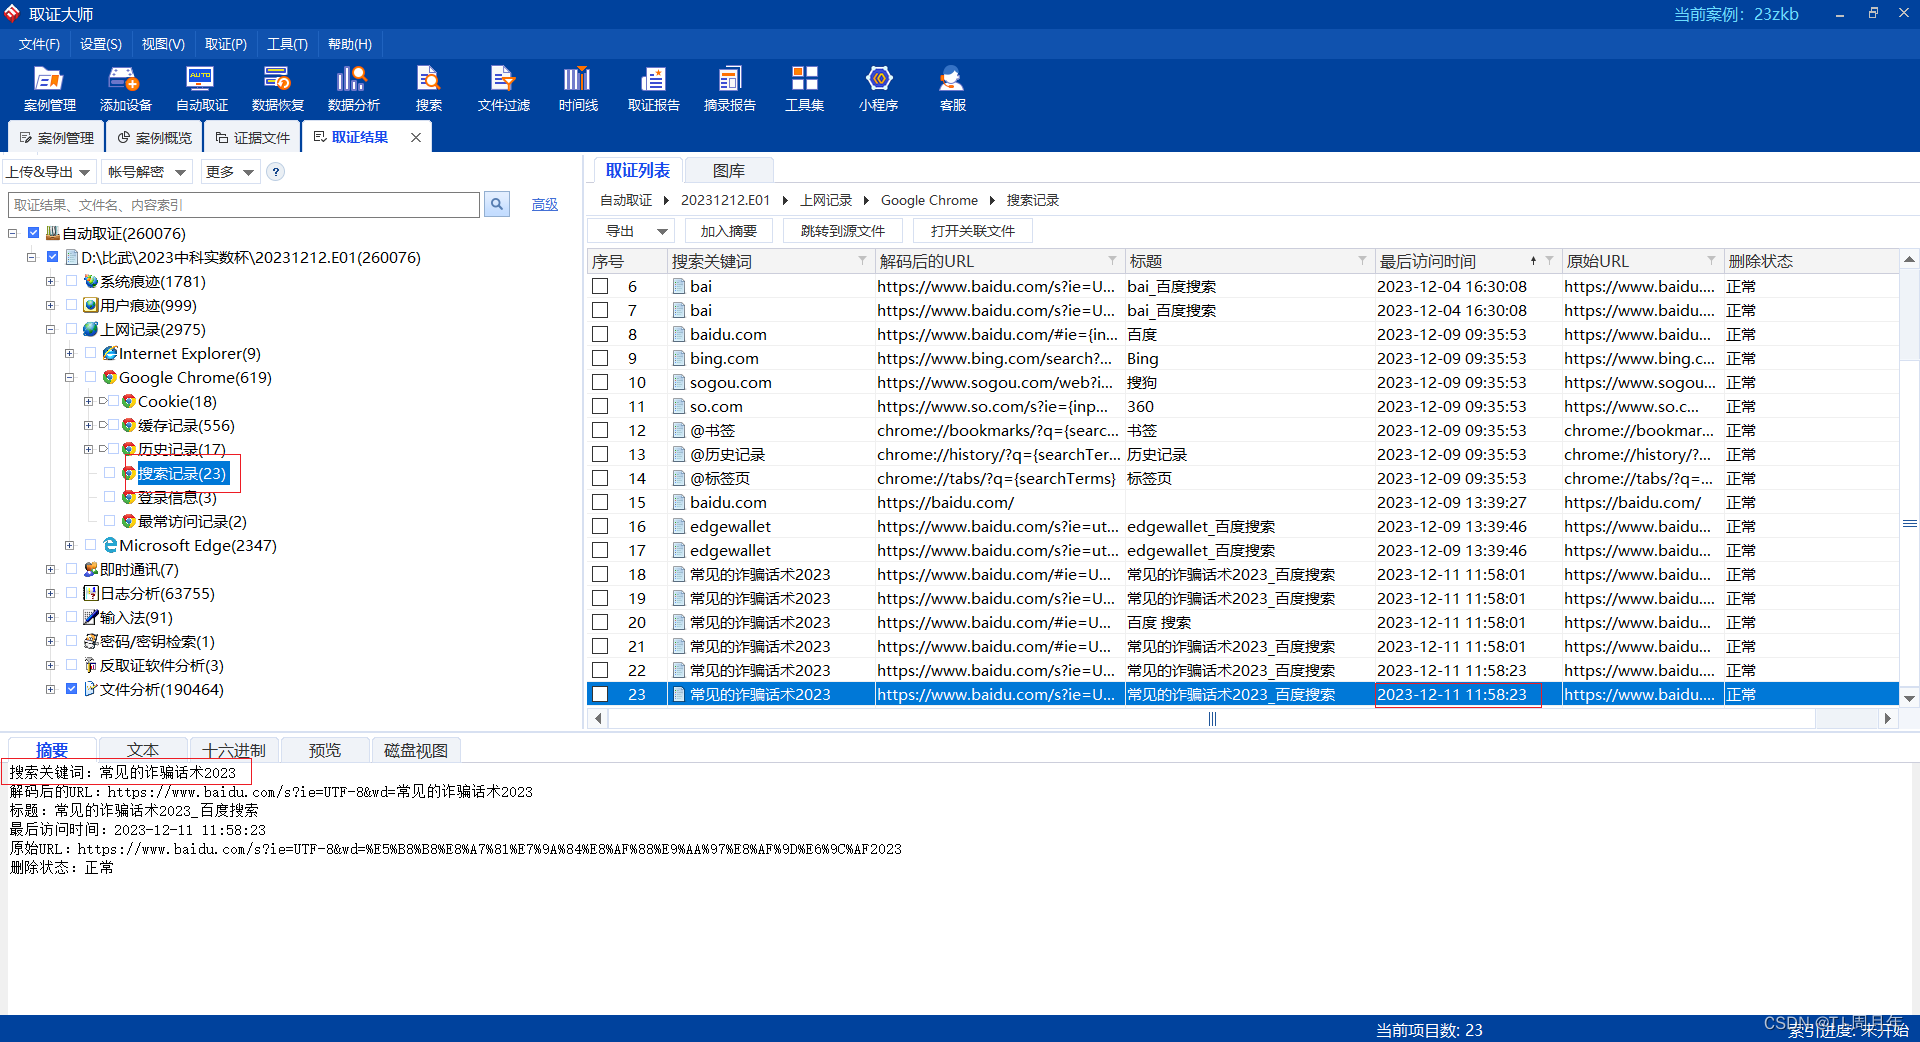1920x1042 pixels.
Task: Open filter icon on 原始URL column
Action: 1711,261
